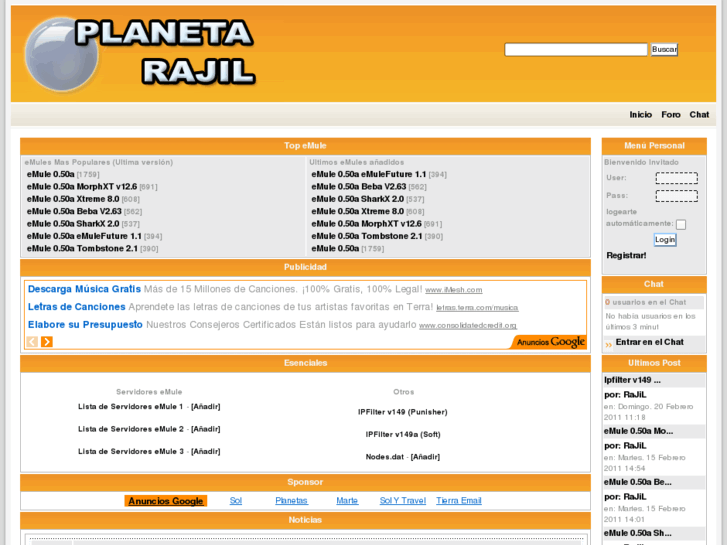Go to previous ad page arrow
The width and height of the screenshot is (727, 545).
(32, 342)
